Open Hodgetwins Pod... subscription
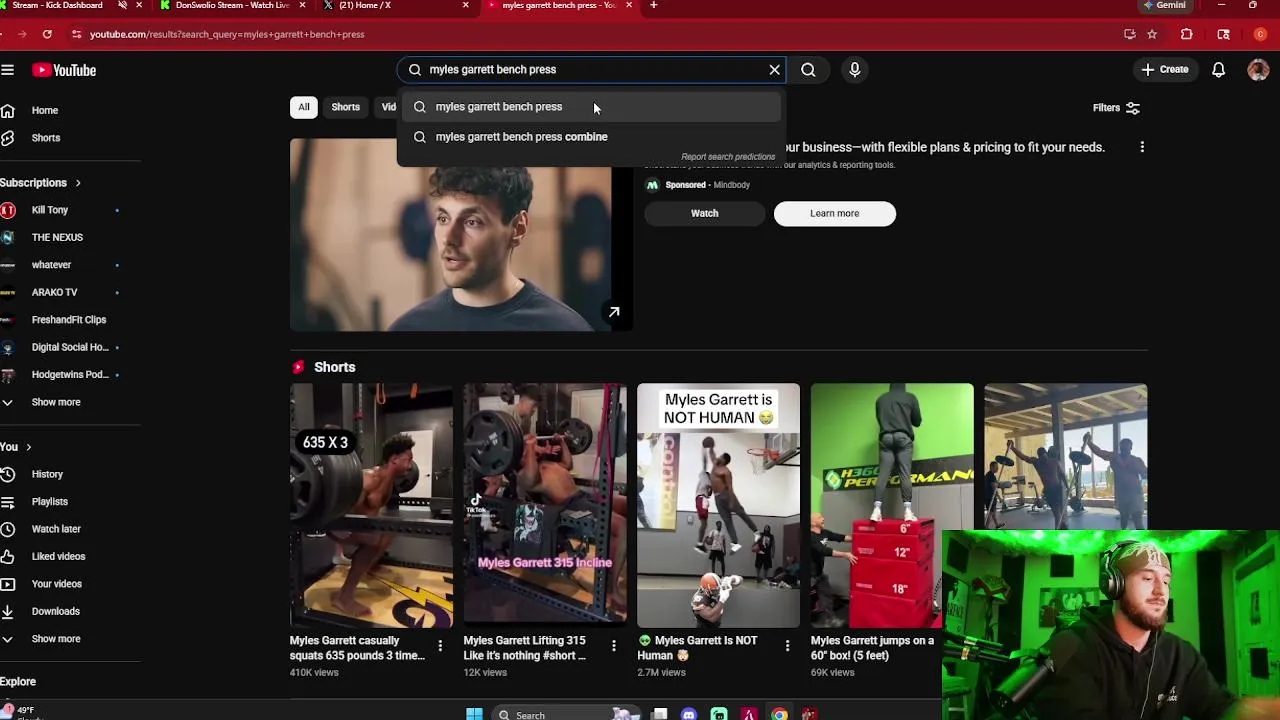This screenshot has height=720, width=1280. [70, 375]
